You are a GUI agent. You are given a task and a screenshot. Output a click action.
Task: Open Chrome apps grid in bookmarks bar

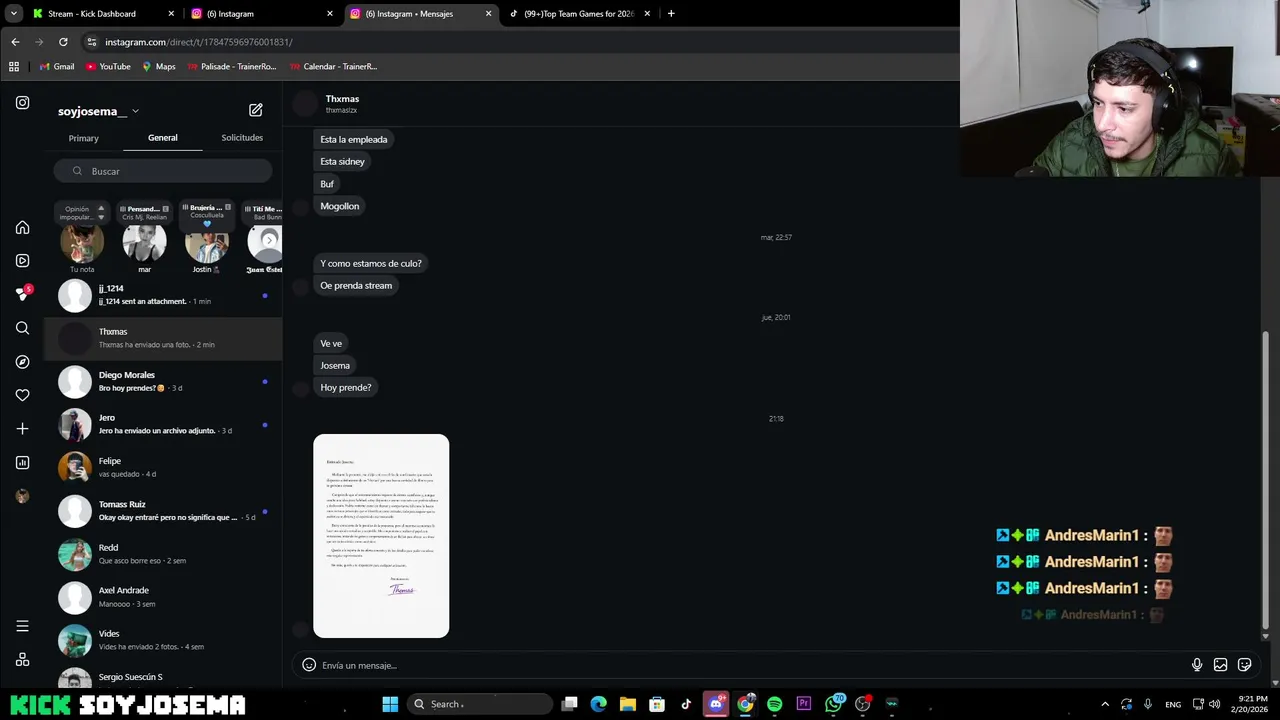click(x=14, y=66)
